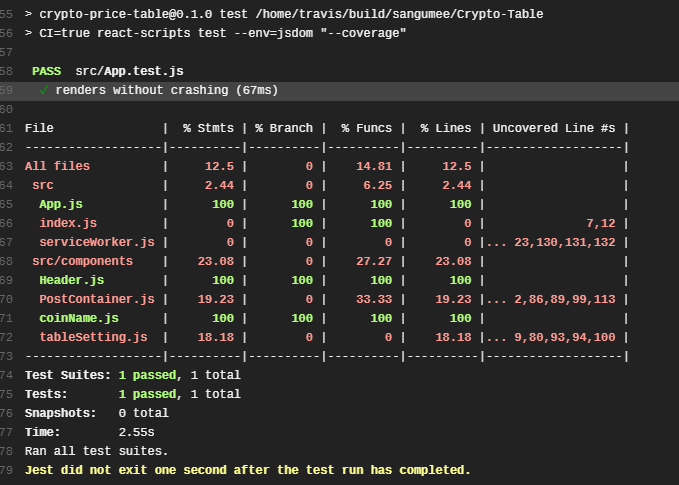
Task: Click 'Header.js' in the coverage table
Action: click(71, 280)
